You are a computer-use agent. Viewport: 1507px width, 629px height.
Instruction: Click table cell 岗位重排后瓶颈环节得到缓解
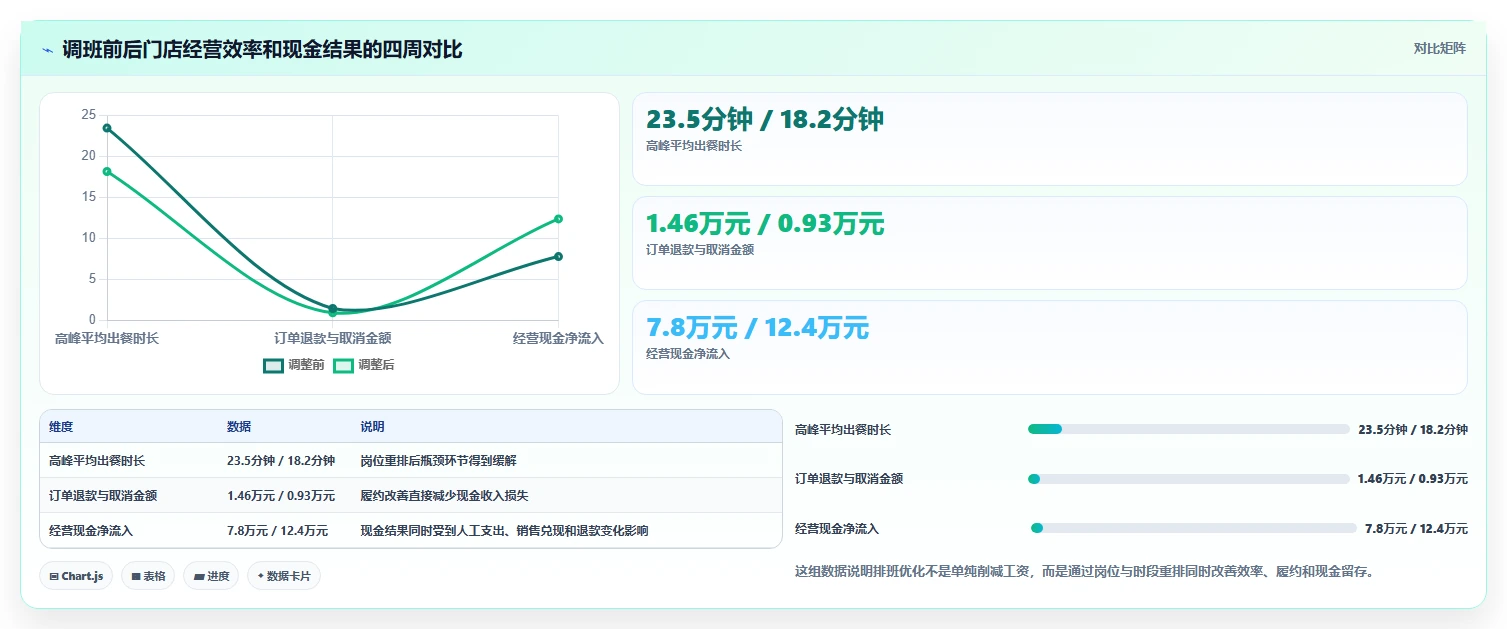pyautogui.click(x=438, y=461)
